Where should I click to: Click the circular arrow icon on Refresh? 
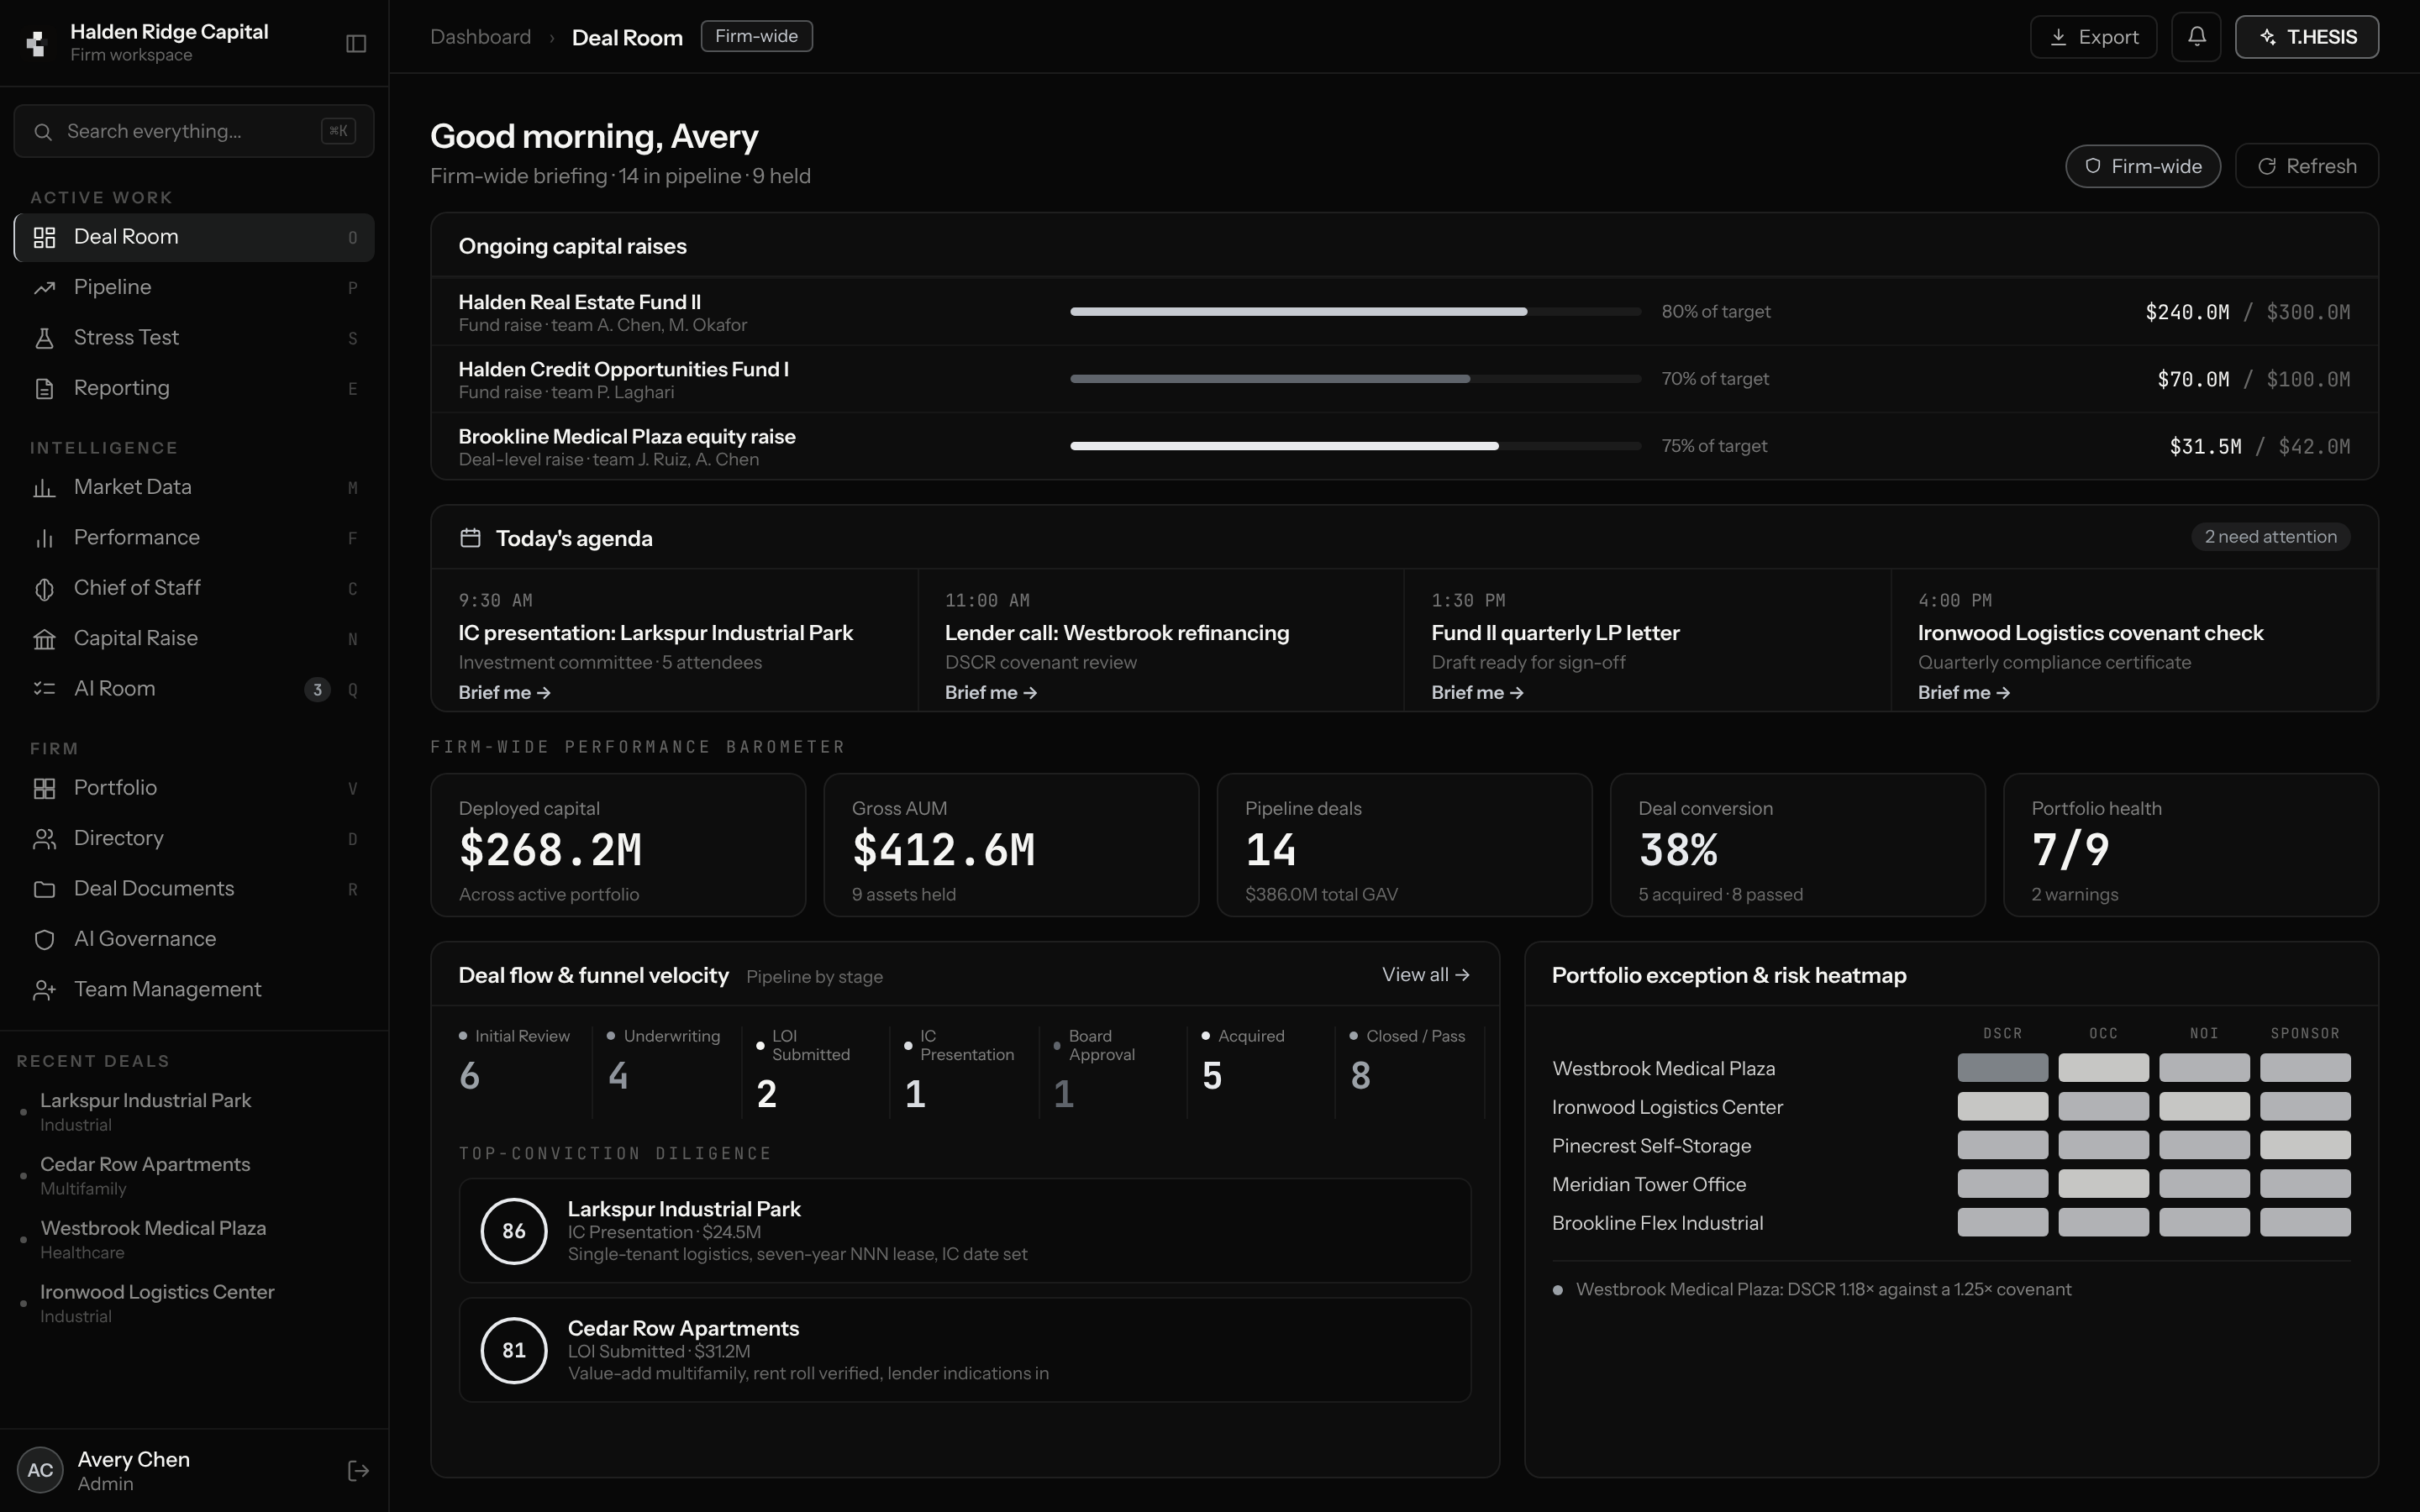[x=2267, y=166]
